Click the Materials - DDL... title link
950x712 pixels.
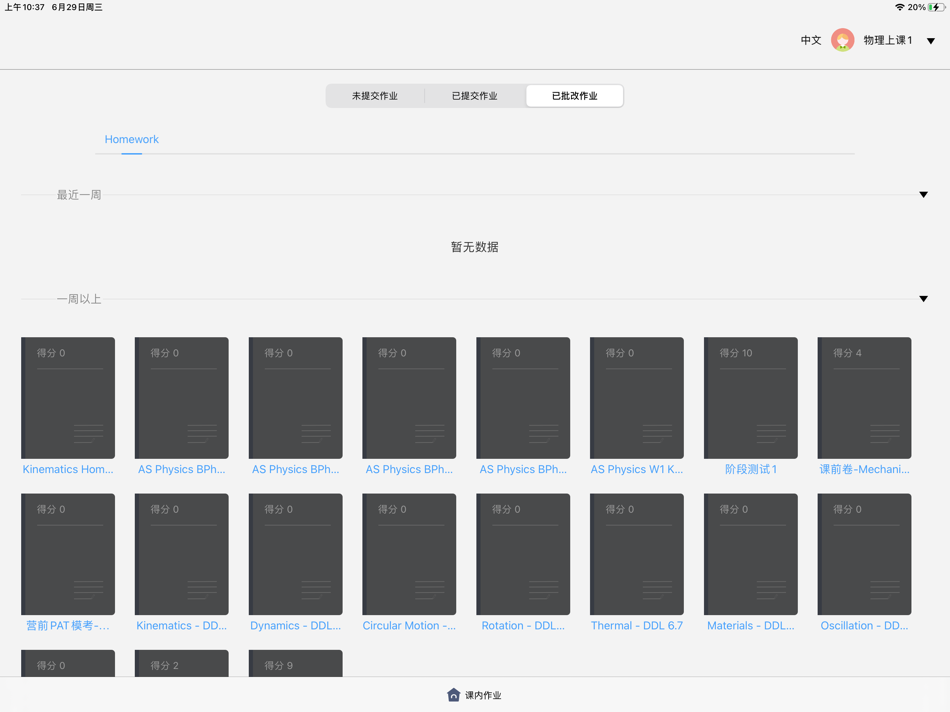pyautogui.click(x=751, y=625)
